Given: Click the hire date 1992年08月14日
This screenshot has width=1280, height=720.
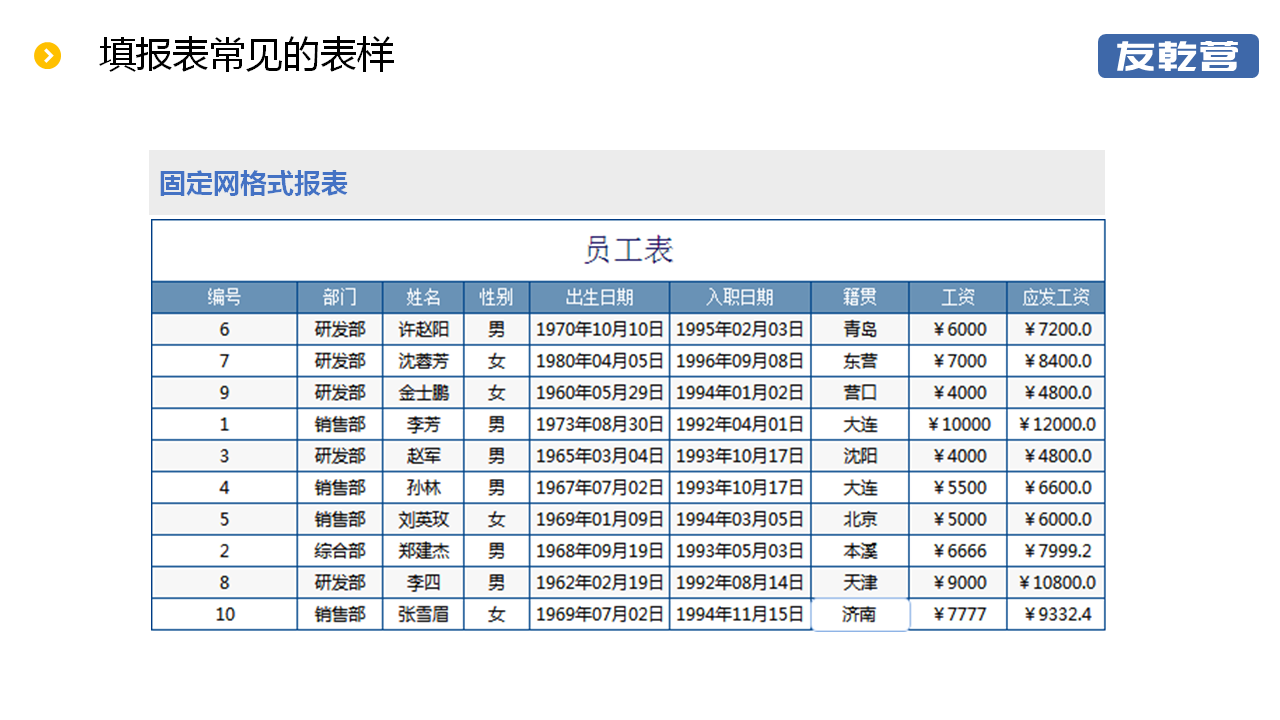Looking at the screenshot, I should pyautogui.click(x=740, y=583).
